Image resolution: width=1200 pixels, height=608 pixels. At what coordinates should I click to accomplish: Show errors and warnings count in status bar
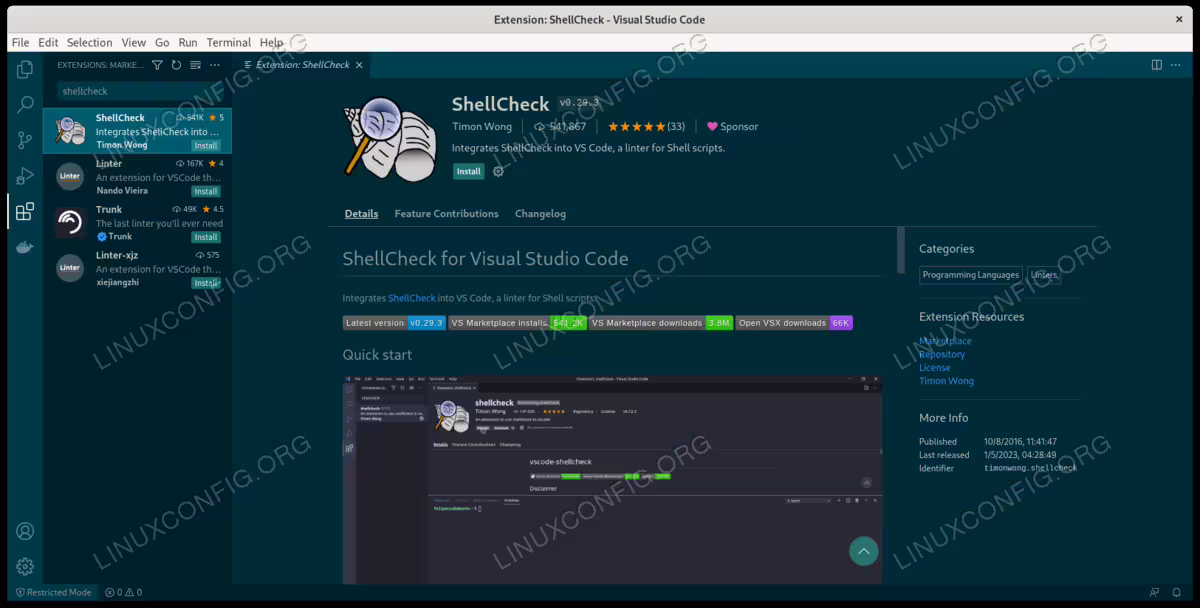(x=123, y=592)
